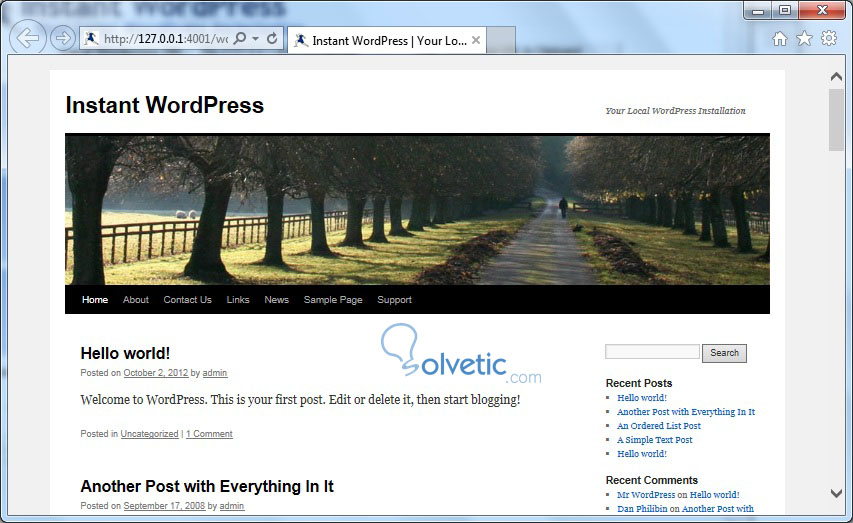853x523 pixels.
Task: Click the scrollbar up arrow
Action: point(836,77)
